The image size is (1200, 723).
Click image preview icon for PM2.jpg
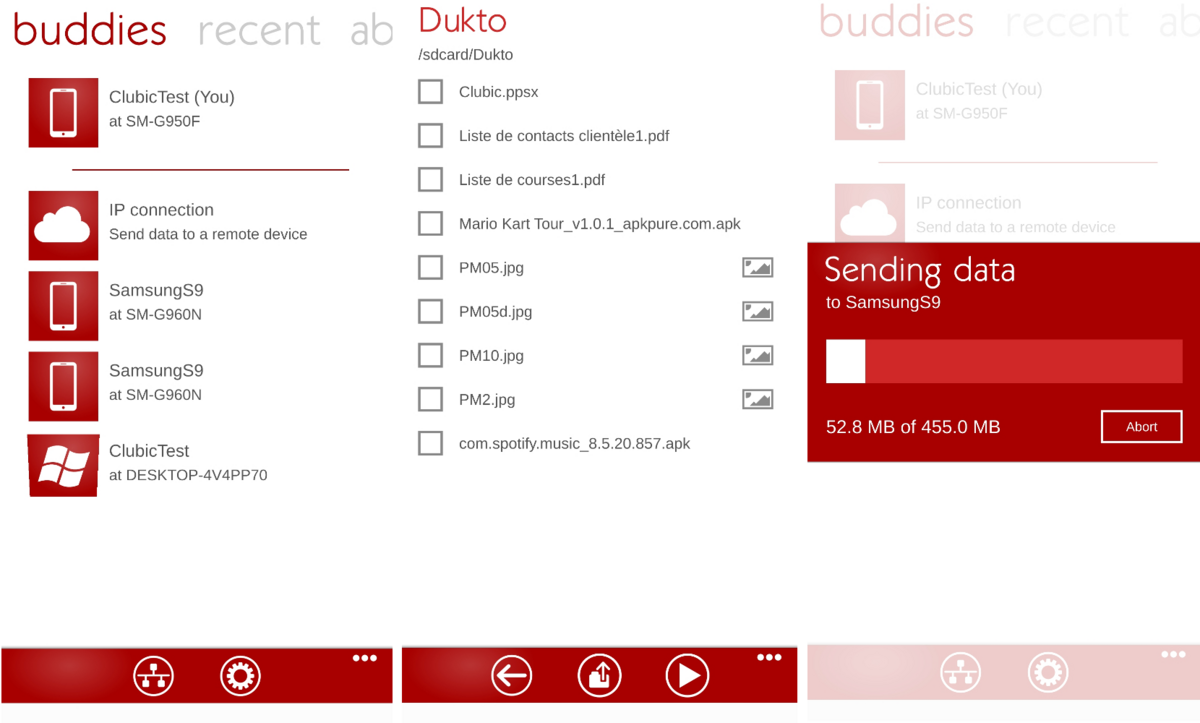[x=758, y=400]
